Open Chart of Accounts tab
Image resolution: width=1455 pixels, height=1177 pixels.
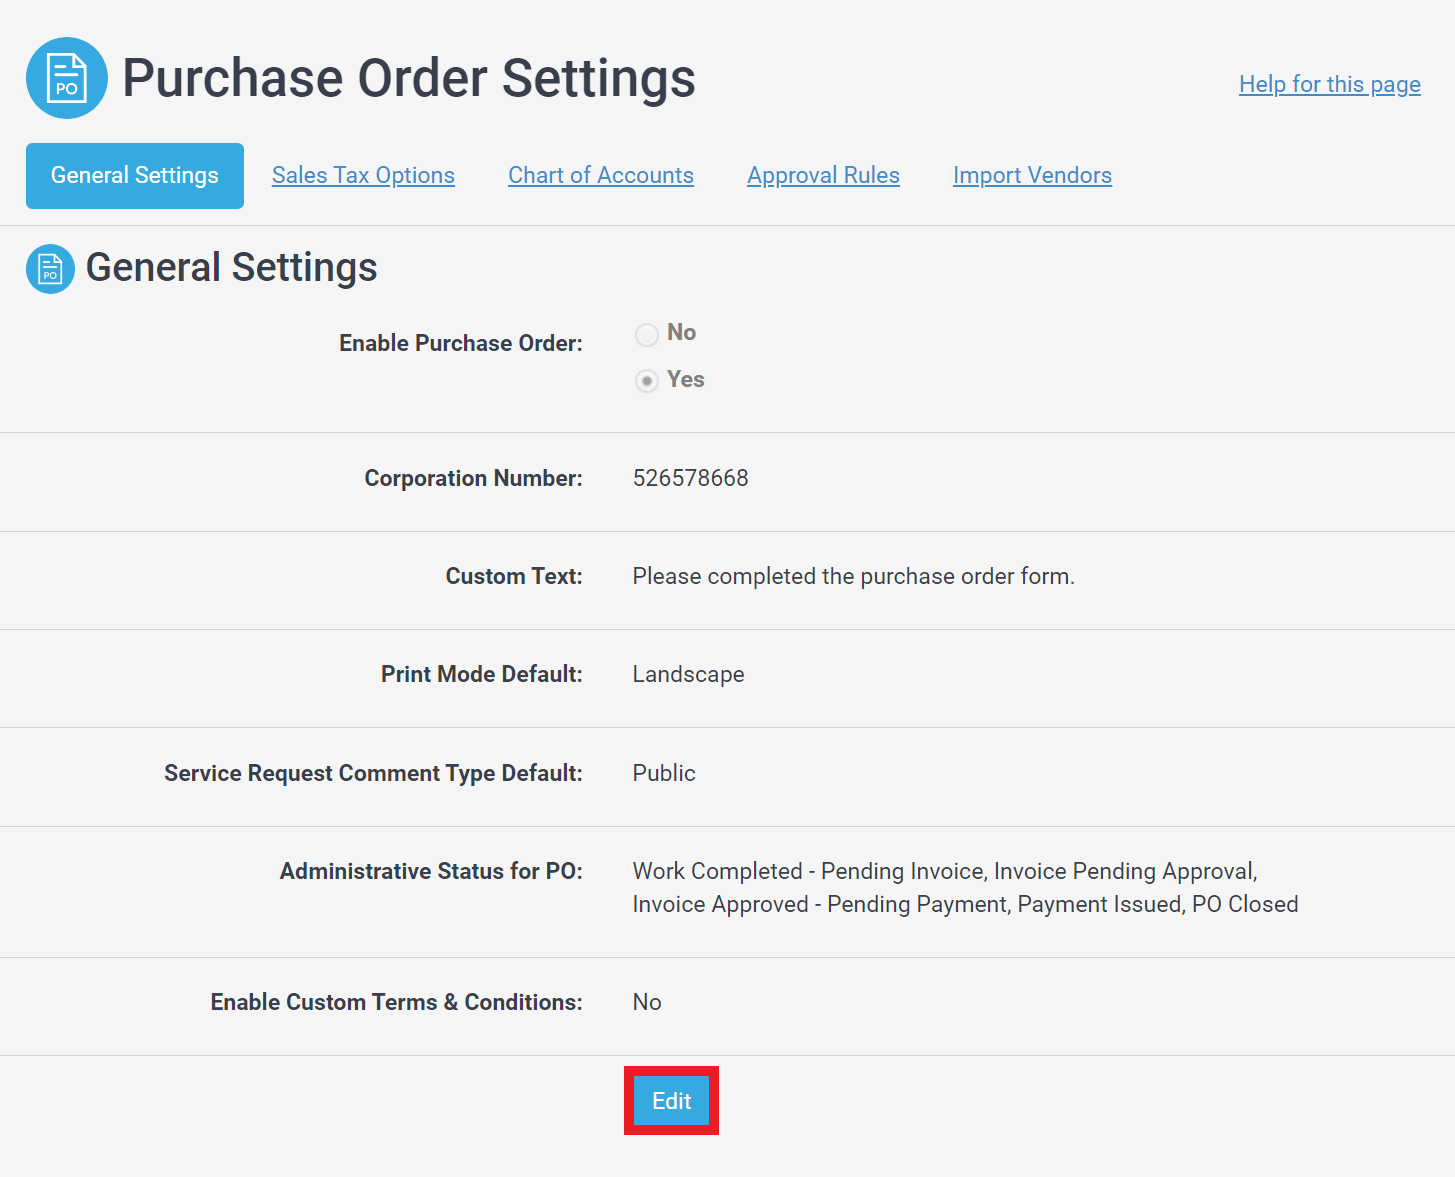coord(601,175)
